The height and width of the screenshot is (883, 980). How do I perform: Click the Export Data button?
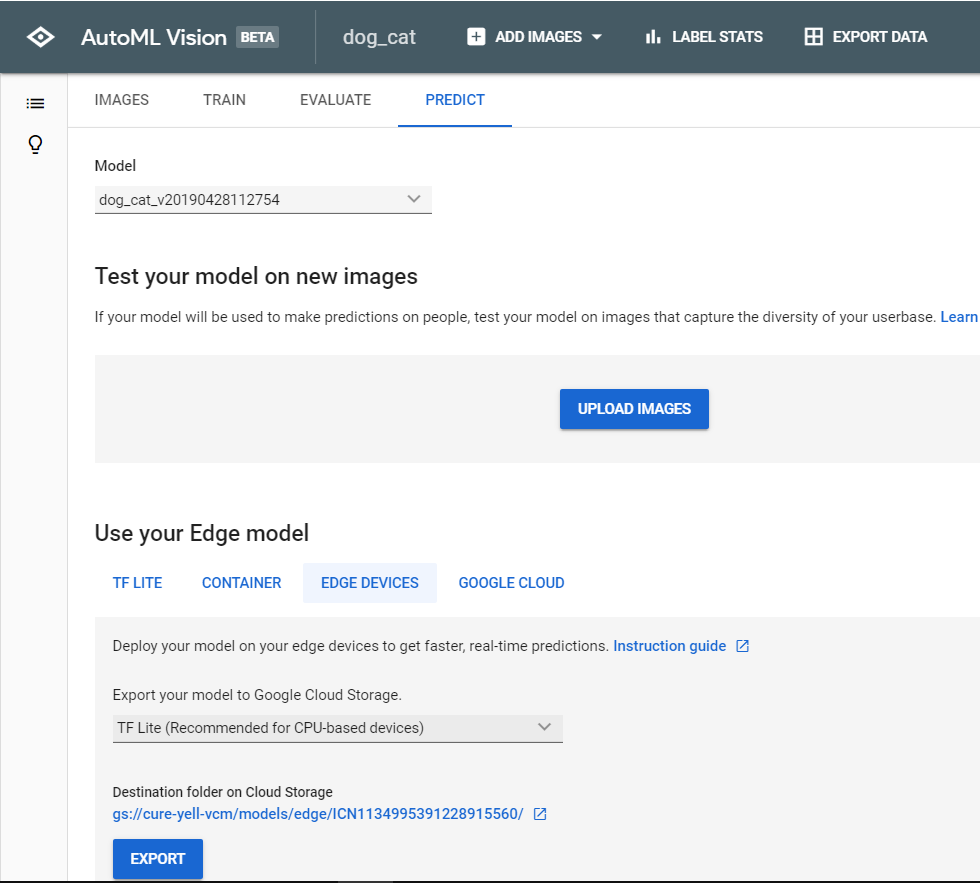click(x=866, y=37)
